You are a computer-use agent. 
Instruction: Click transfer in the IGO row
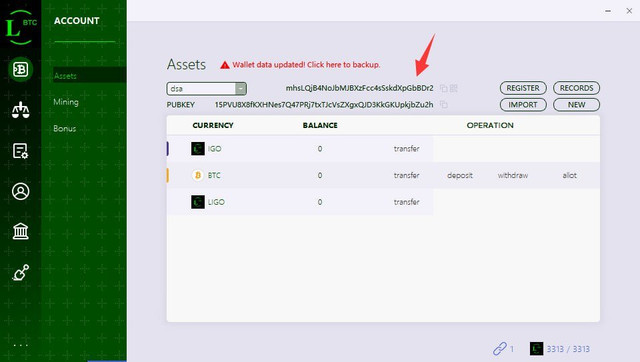[407, 149]
